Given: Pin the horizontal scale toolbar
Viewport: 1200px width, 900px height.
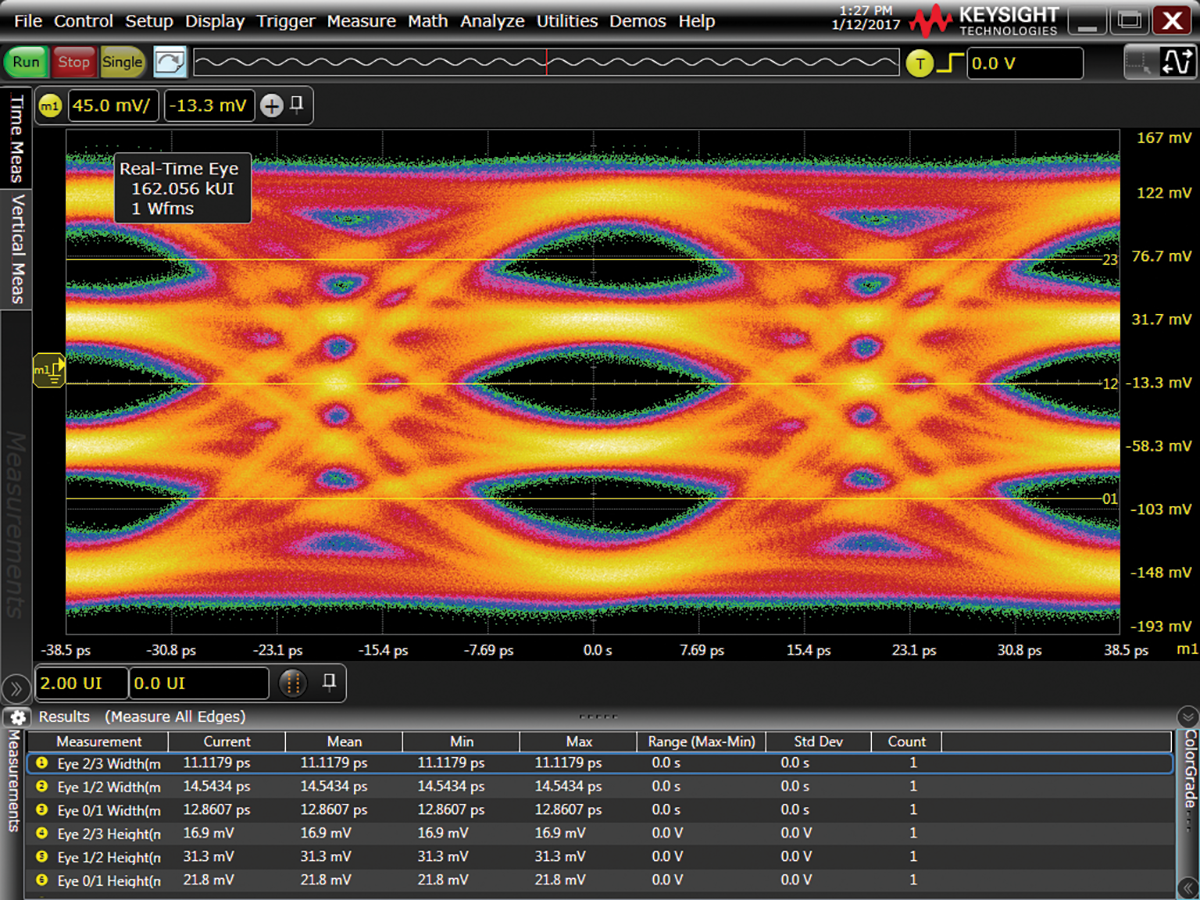Looking at the screenshot, I should pyautogui.click(x=329, y=682).
